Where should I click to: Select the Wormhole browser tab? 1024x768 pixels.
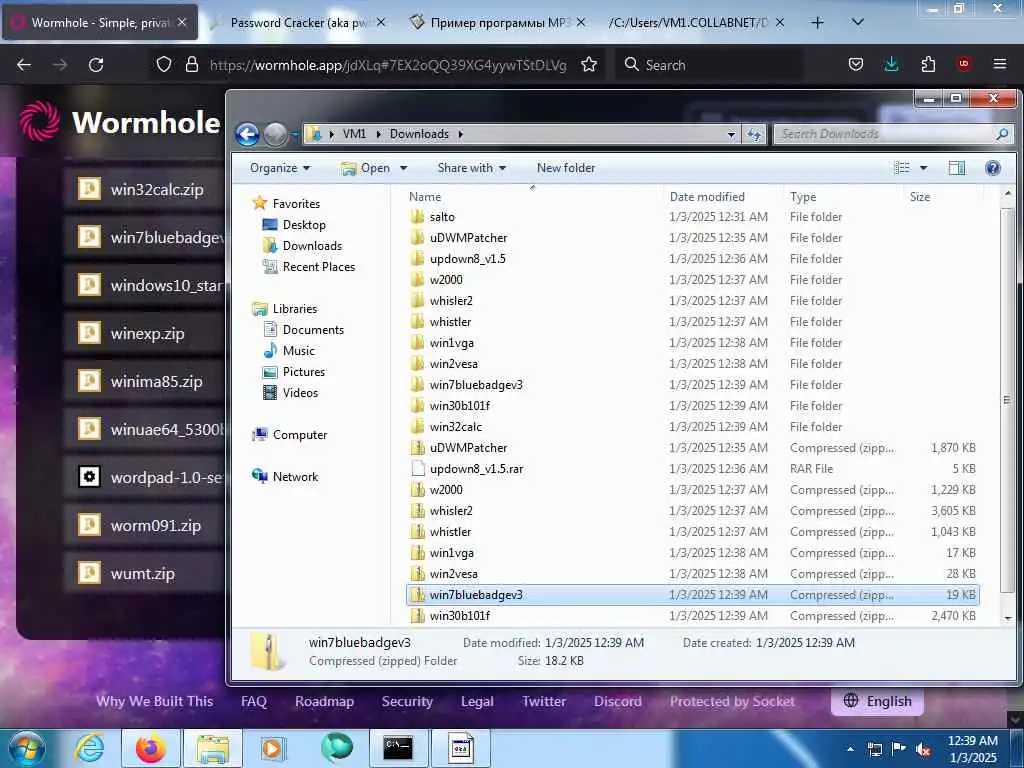(100, 23)
